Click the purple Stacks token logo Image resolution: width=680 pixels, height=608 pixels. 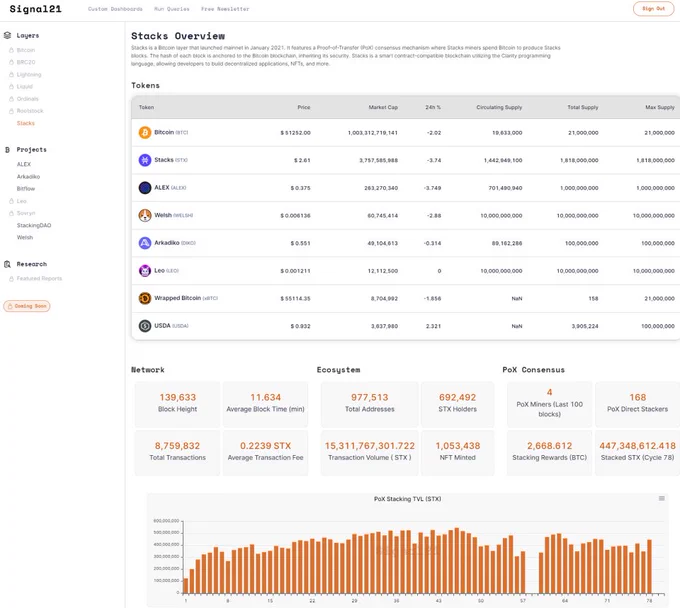(145, 160)
